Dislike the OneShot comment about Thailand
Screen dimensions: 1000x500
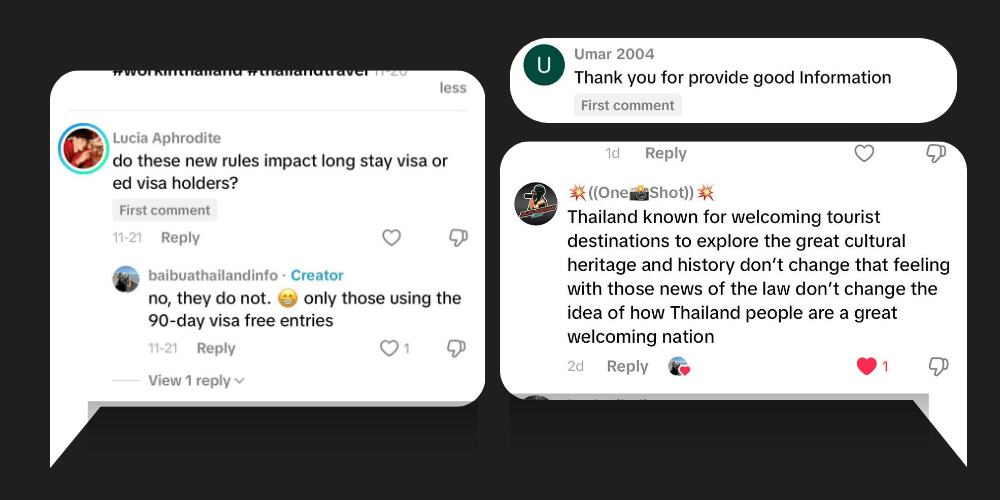[938, 366]
